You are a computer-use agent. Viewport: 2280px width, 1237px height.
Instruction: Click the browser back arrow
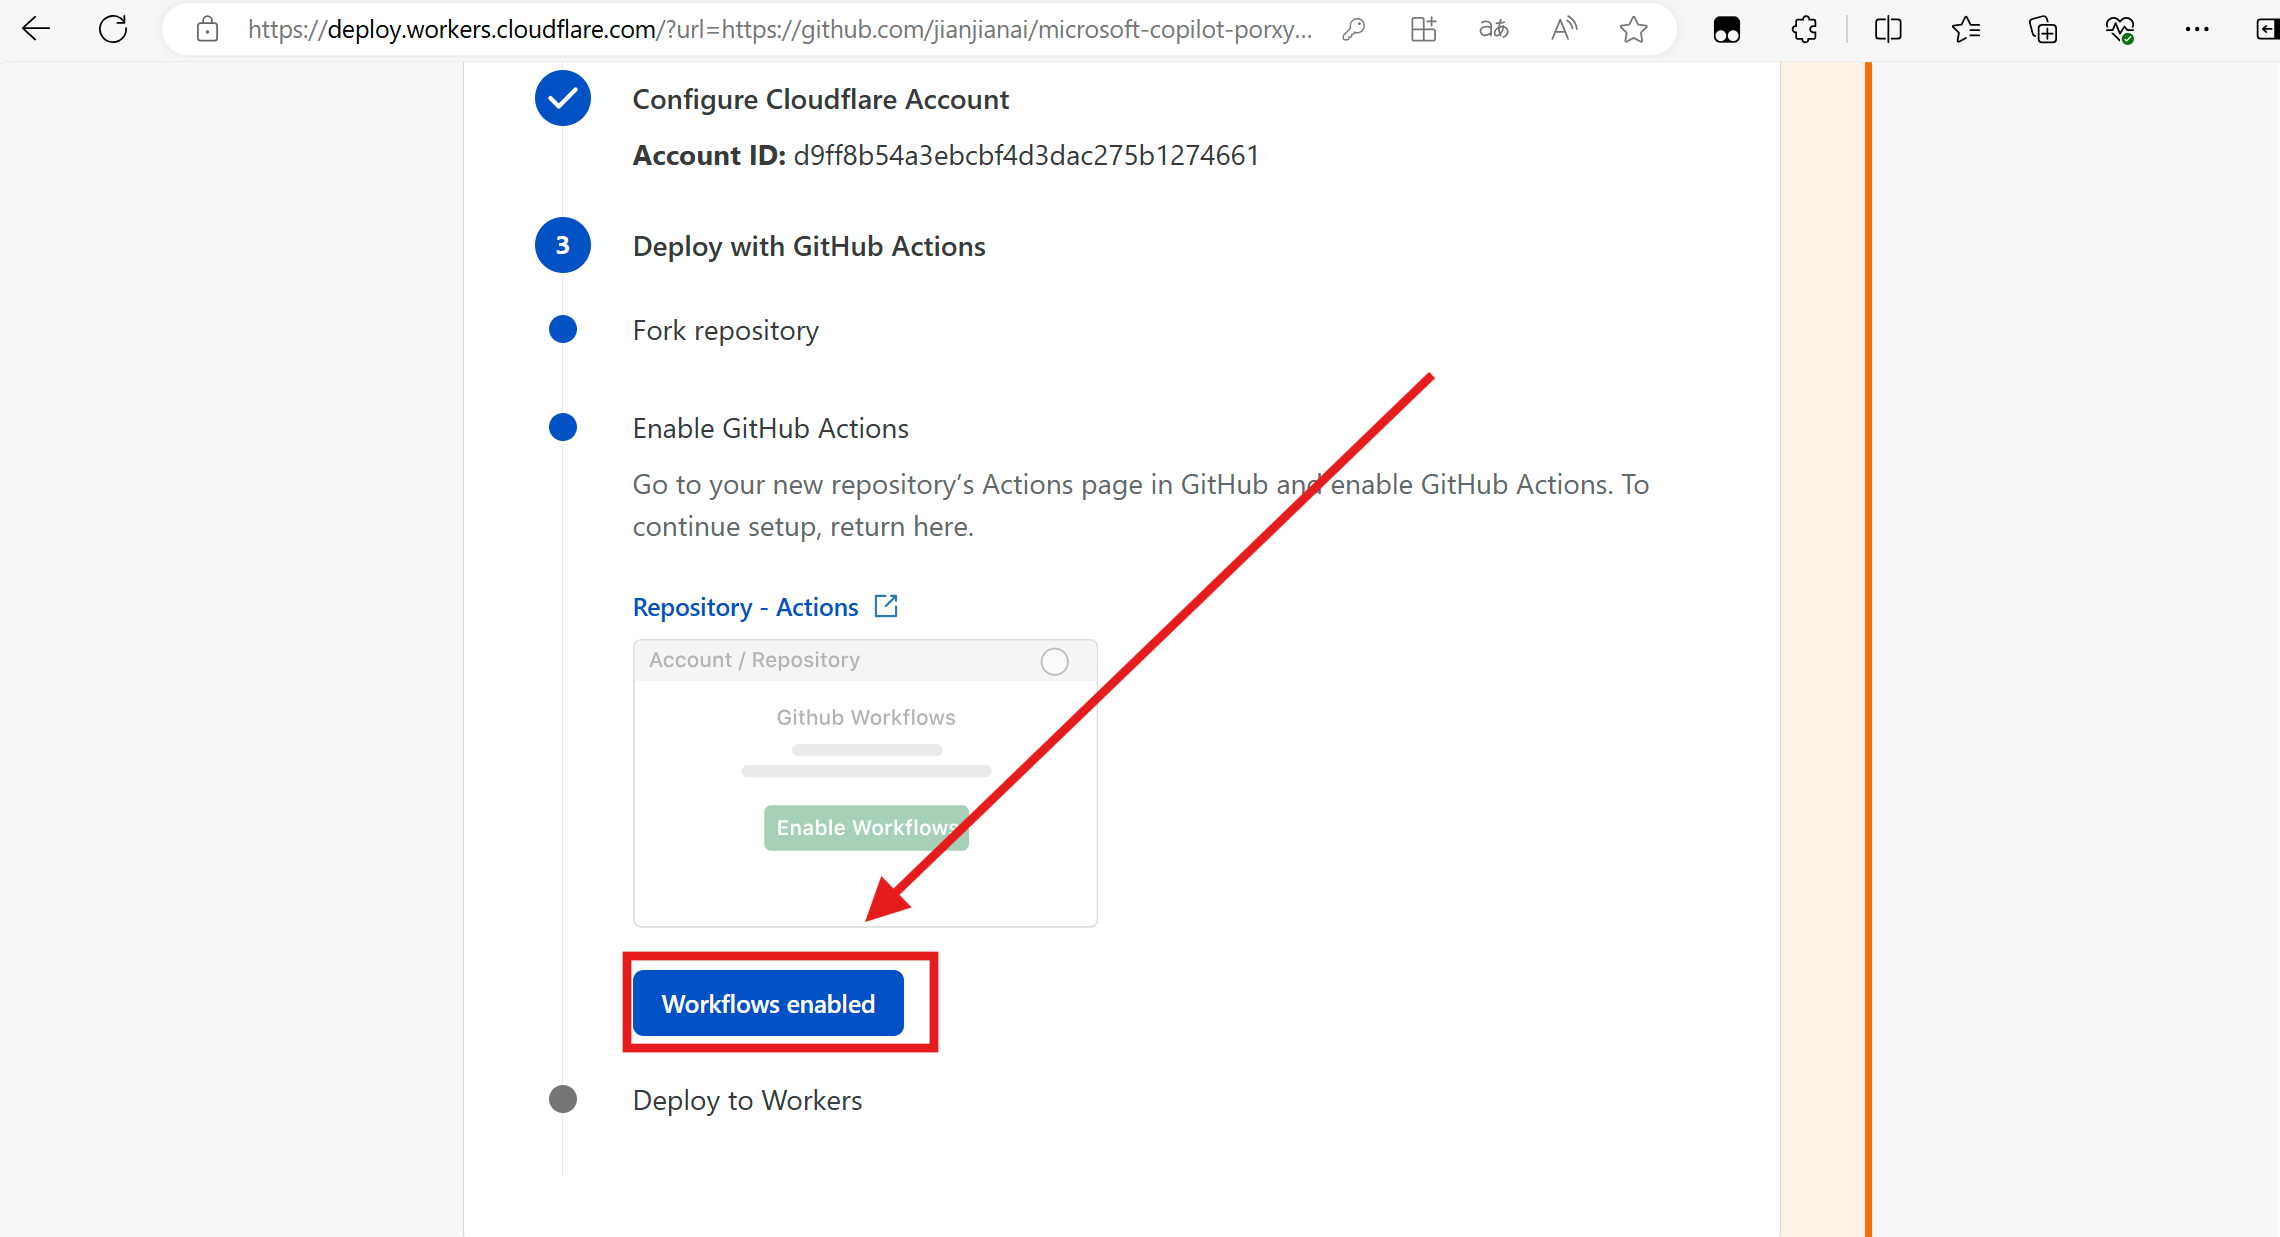click(x=36, y=29)
